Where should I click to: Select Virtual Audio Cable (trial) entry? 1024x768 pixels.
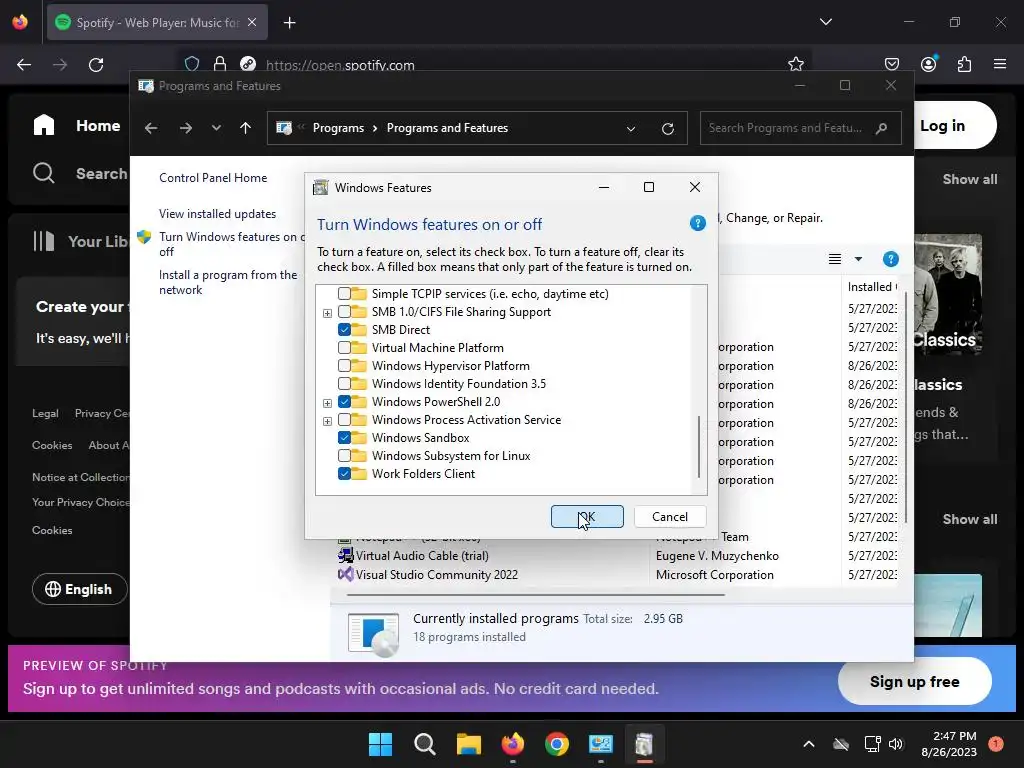(422, 556)
